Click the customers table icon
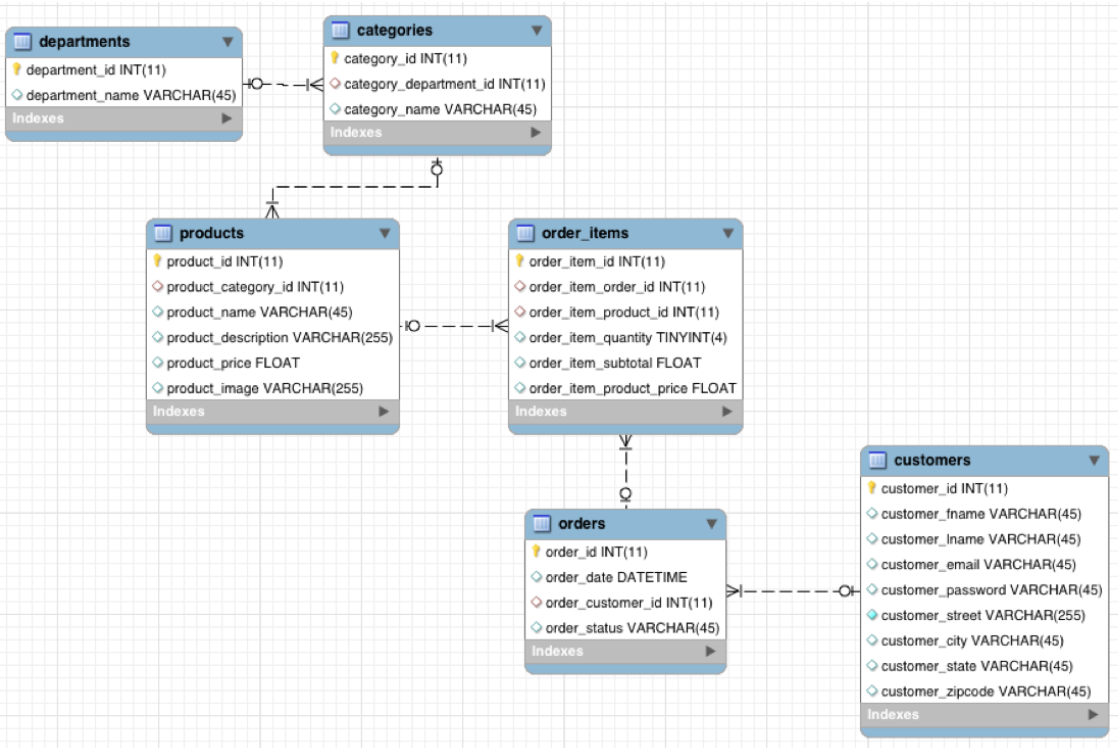 (x=877, y=461)
